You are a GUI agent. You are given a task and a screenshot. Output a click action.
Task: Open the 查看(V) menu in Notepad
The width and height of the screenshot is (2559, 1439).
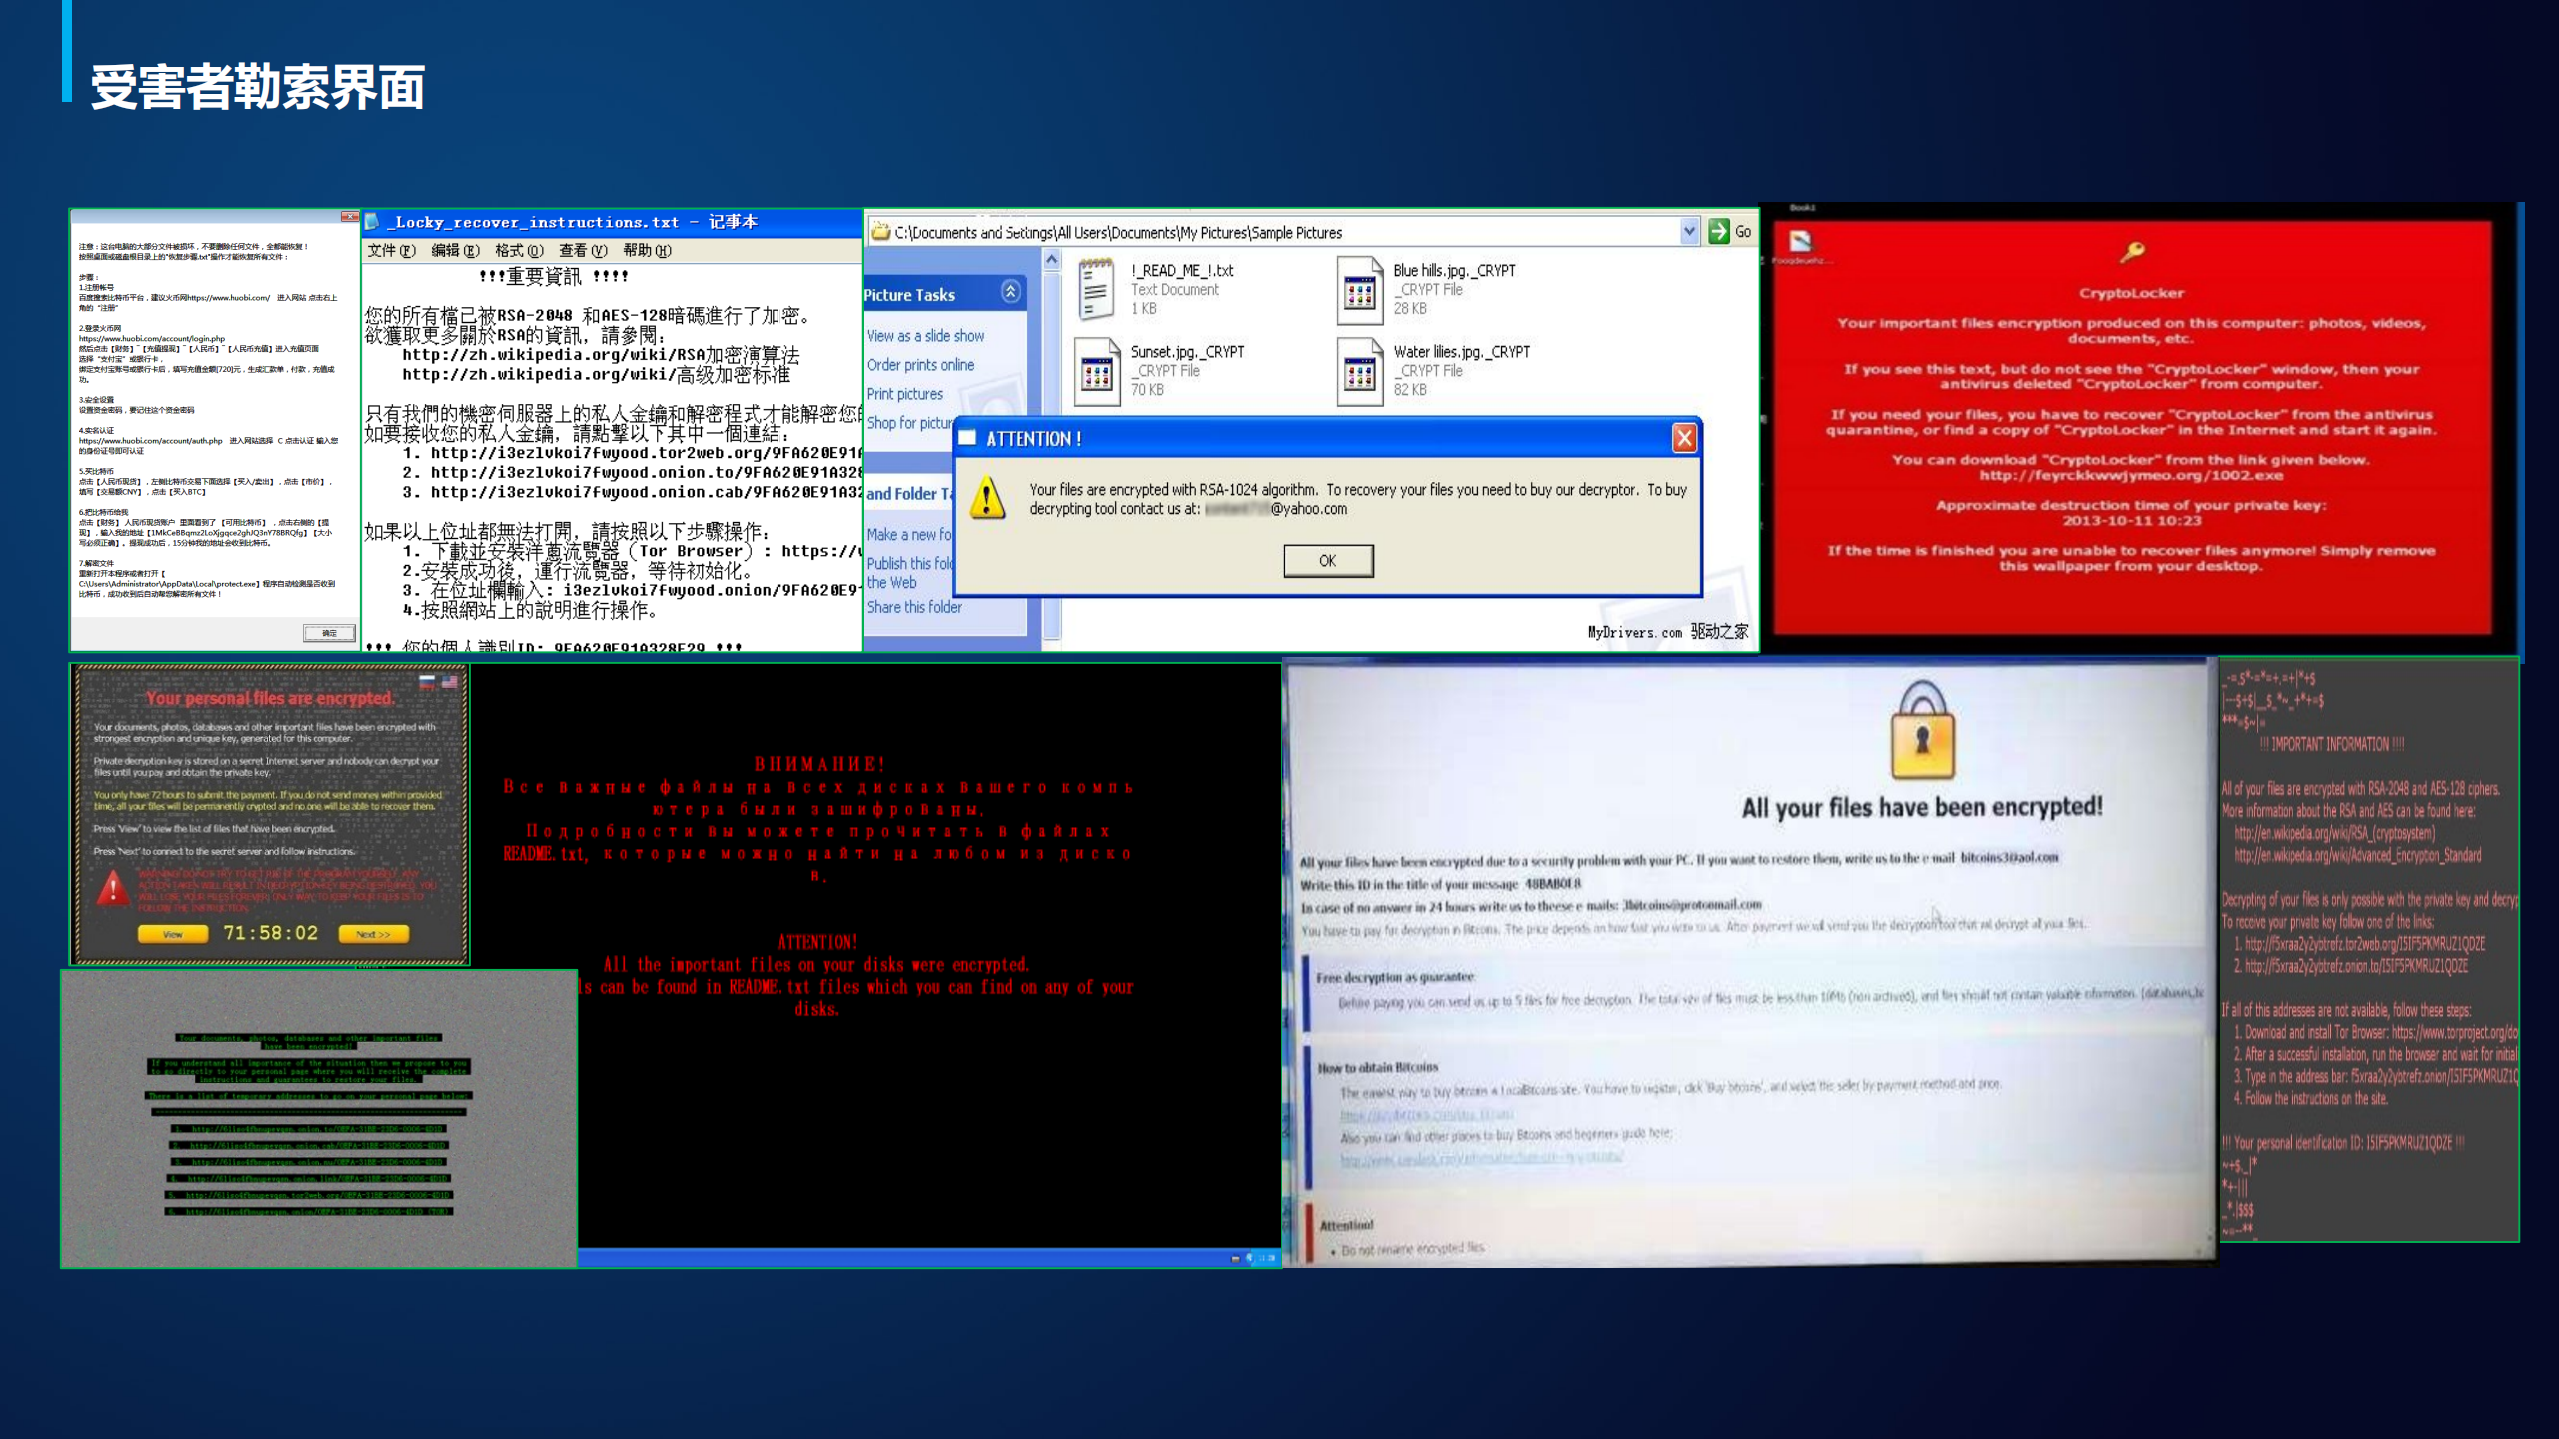583,250
